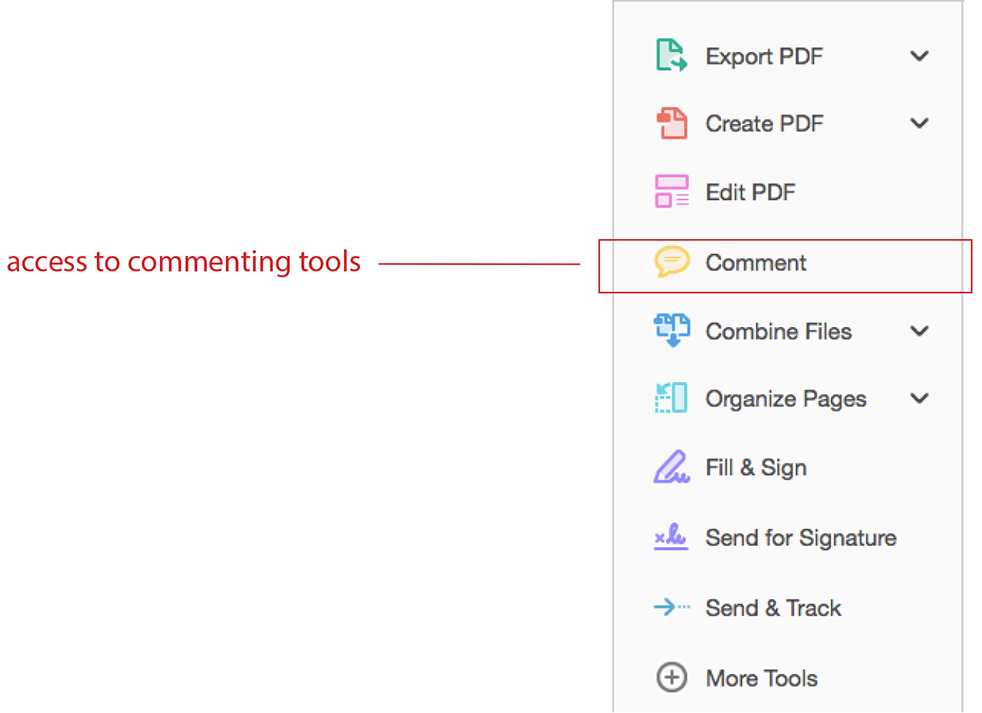The height and width of the screenshot is (713, 982).
Task: Expand the Combine Files chevron
Action: (x=919, y=331)
